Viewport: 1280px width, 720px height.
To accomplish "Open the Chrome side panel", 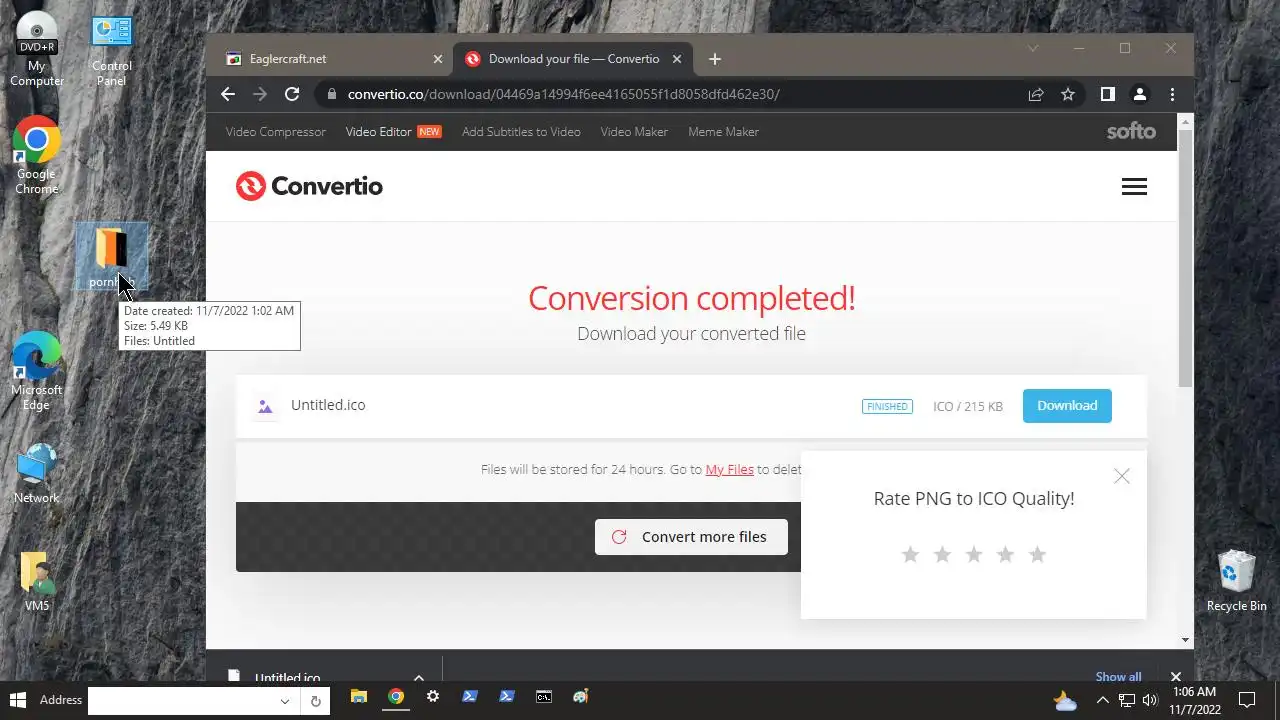I will coord(1107,94).
